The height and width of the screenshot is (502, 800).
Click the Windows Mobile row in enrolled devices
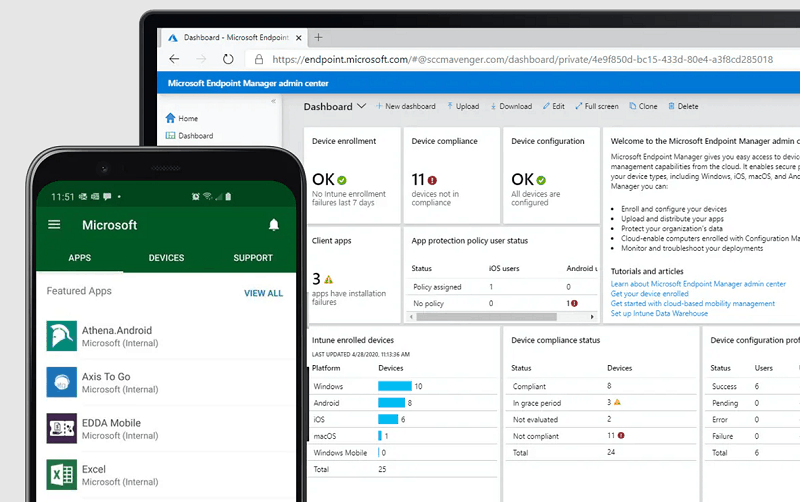point(403,453)
